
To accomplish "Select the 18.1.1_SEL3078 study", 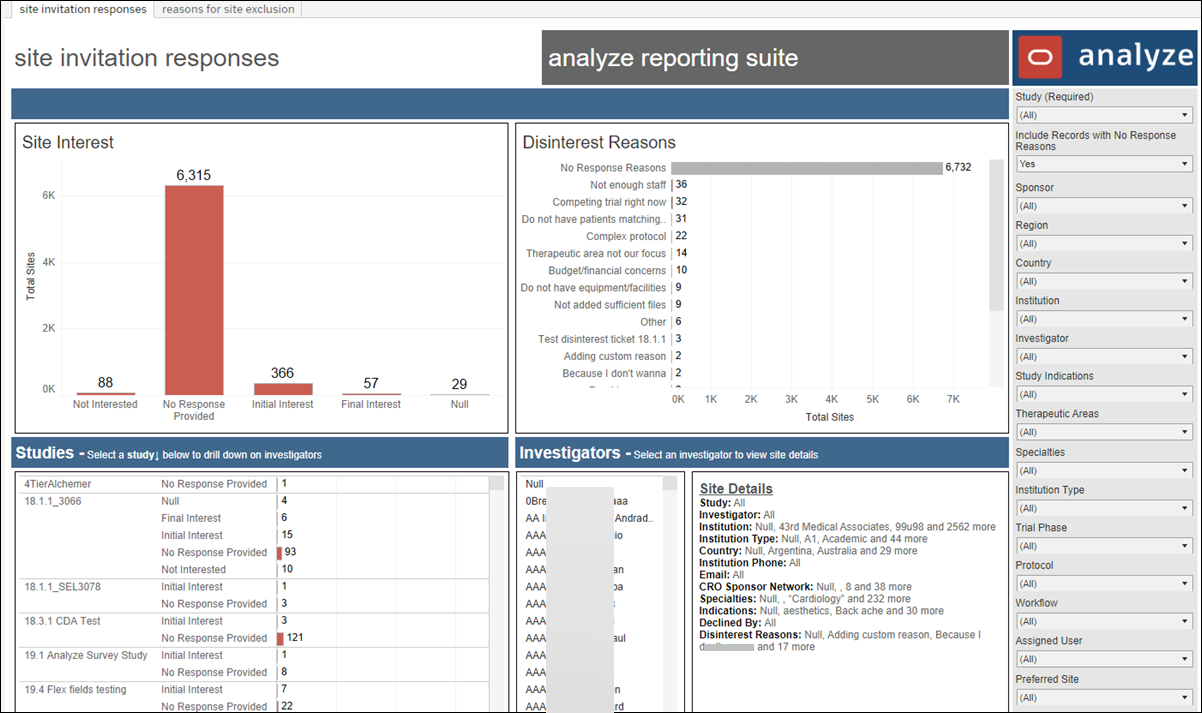I will pos(63,587).
